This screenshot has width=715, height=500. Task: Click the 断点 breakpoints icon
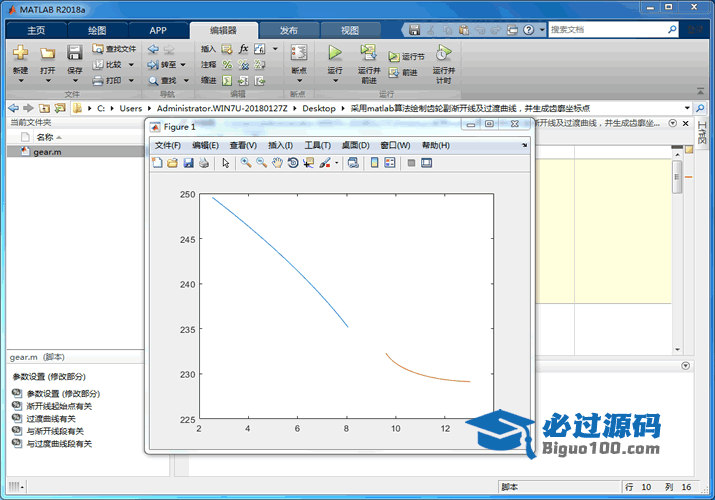pyautogui.click(x=299, y=52)
